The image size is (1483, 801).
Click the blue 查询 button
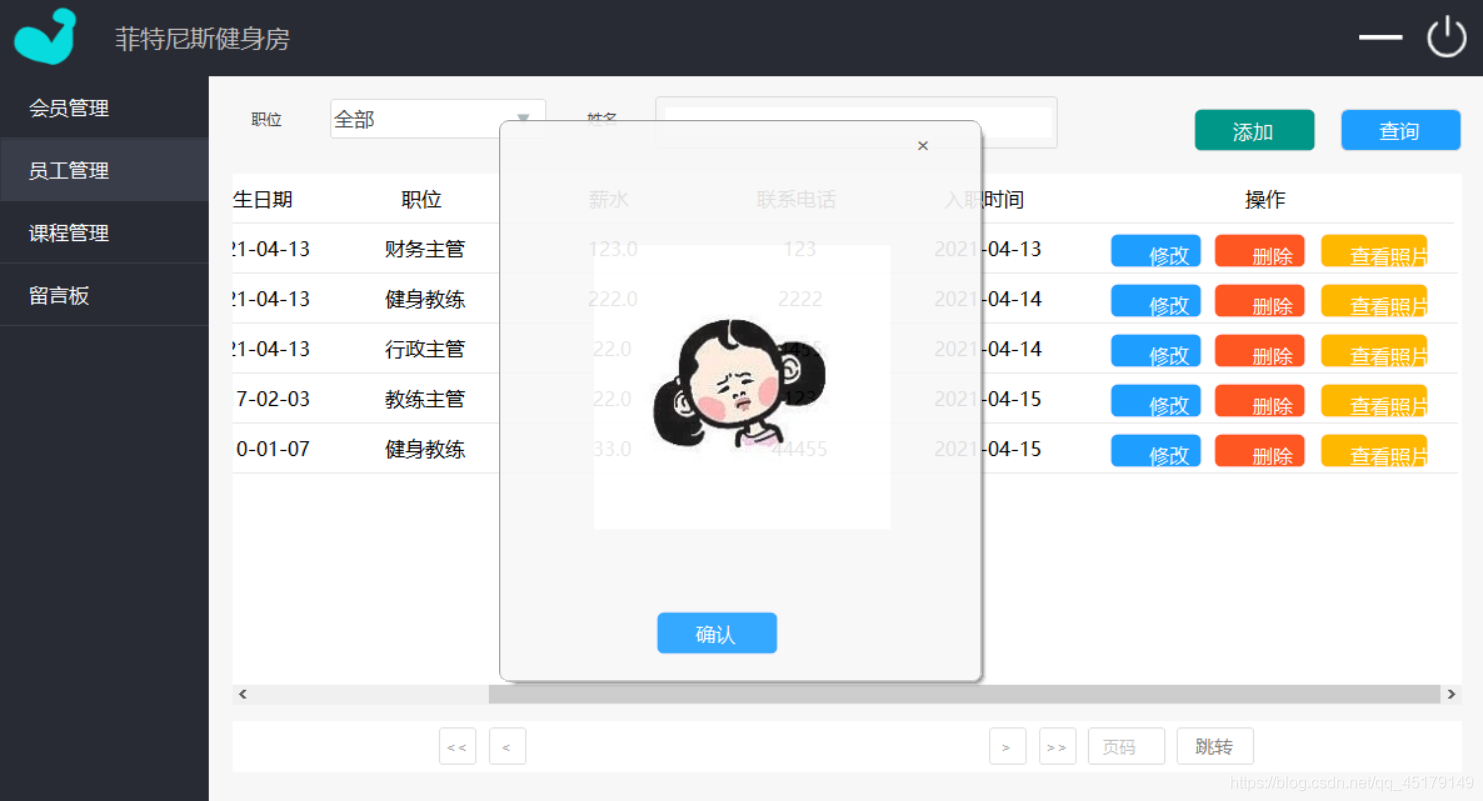tap(1400, 130)
